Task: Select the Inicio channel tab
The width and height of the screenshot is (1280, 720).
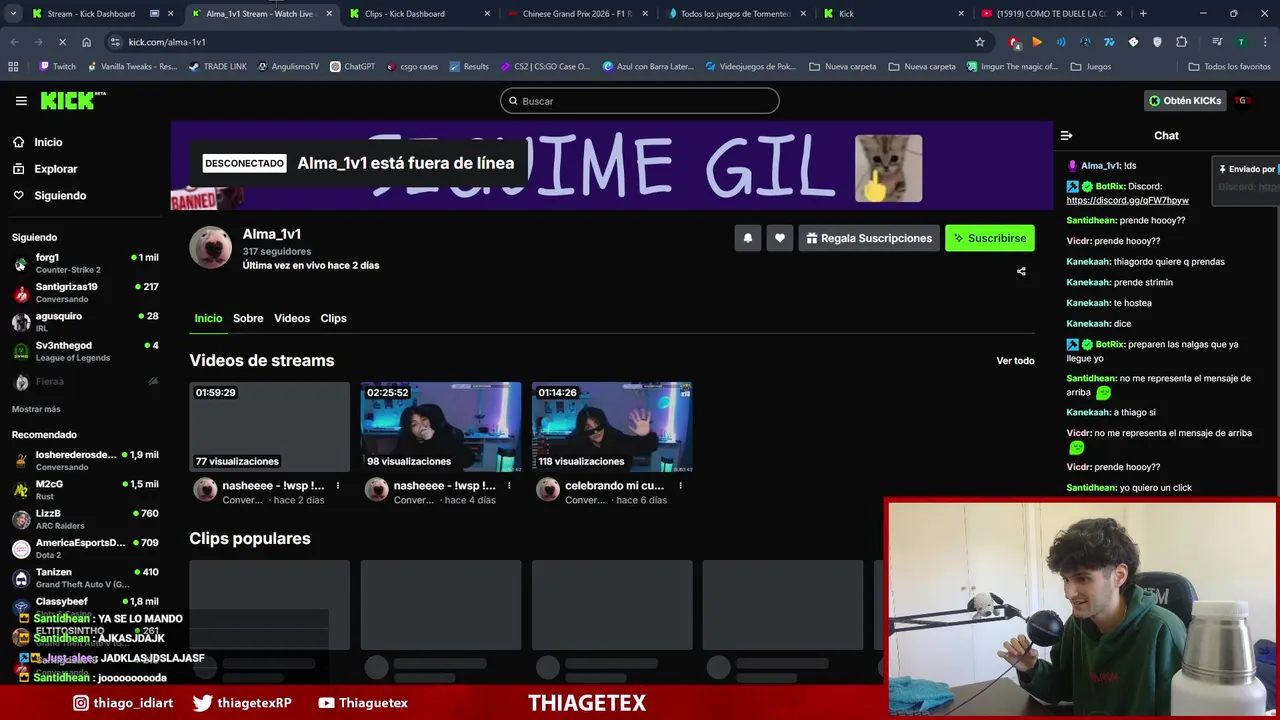Action: pyautogui.click(x=208, y=318)
